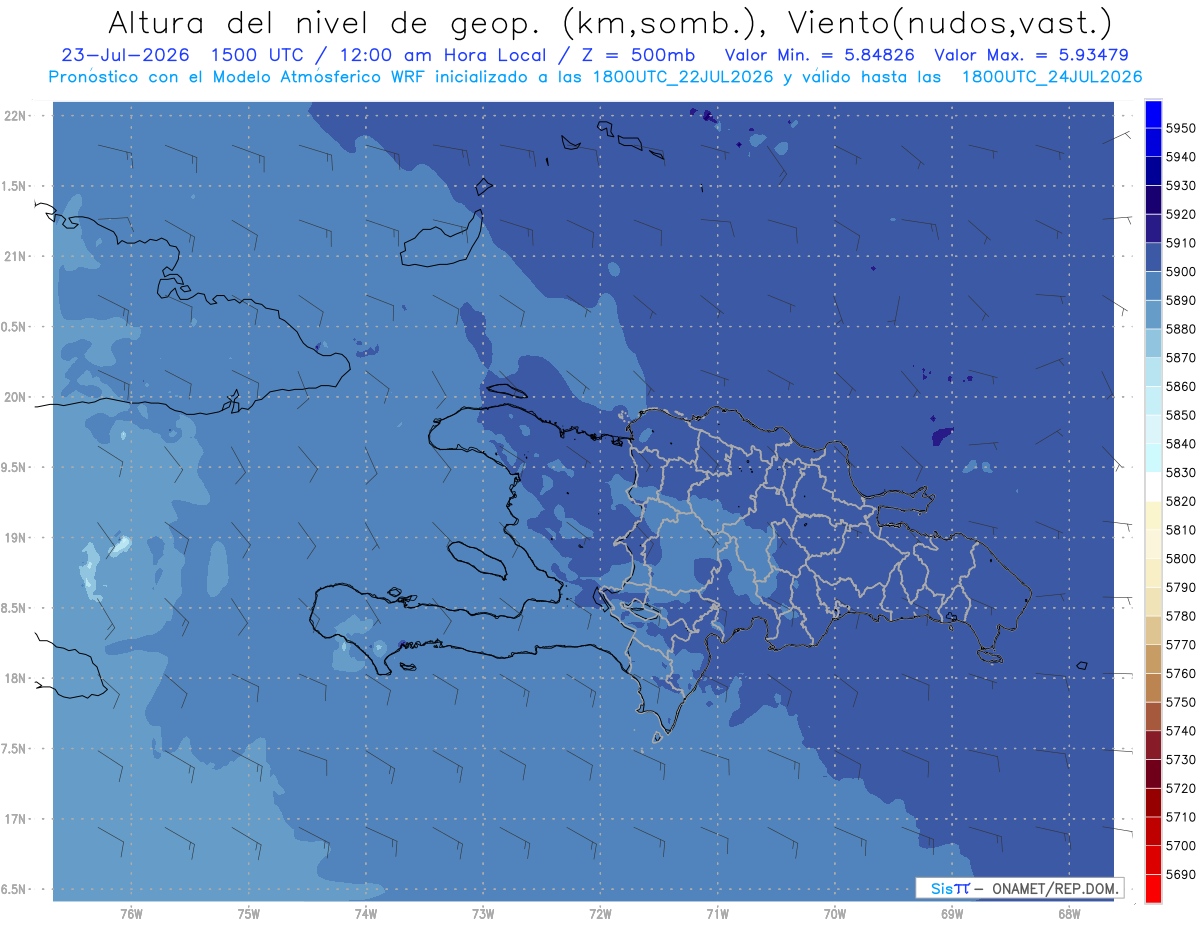Click the '0.5N' latitude label

pyautogui.click(x=13, y=328)
